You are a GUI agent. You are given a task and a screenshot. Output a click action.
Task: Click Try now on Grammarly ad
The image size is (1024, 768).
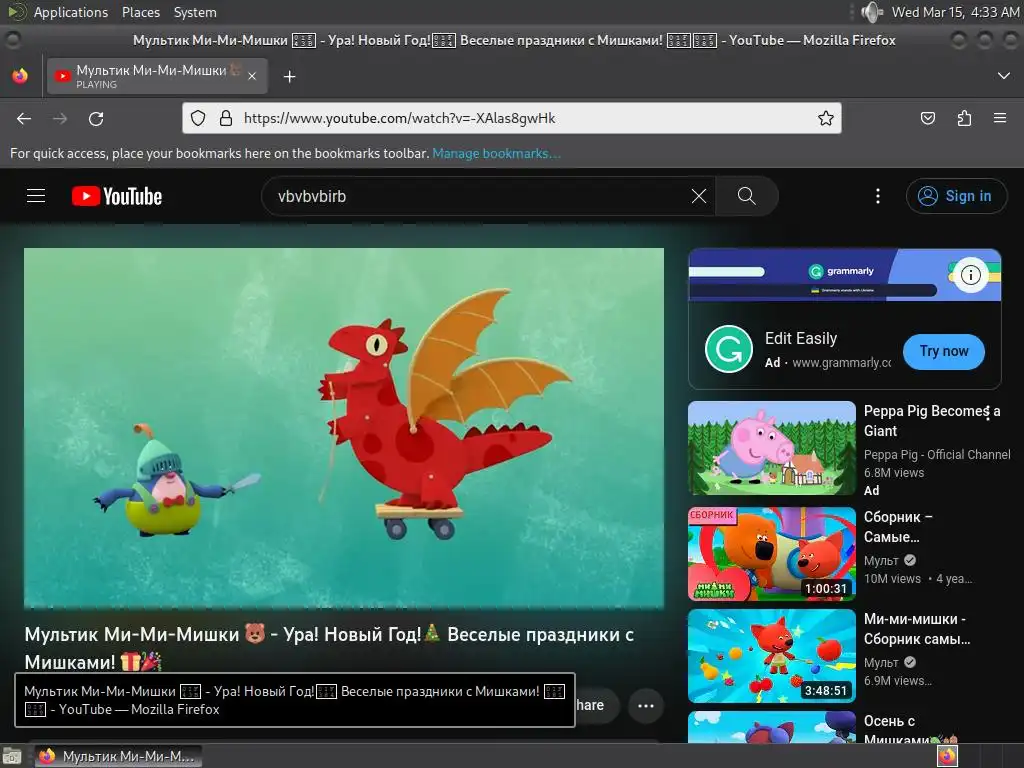coord(944,351)
